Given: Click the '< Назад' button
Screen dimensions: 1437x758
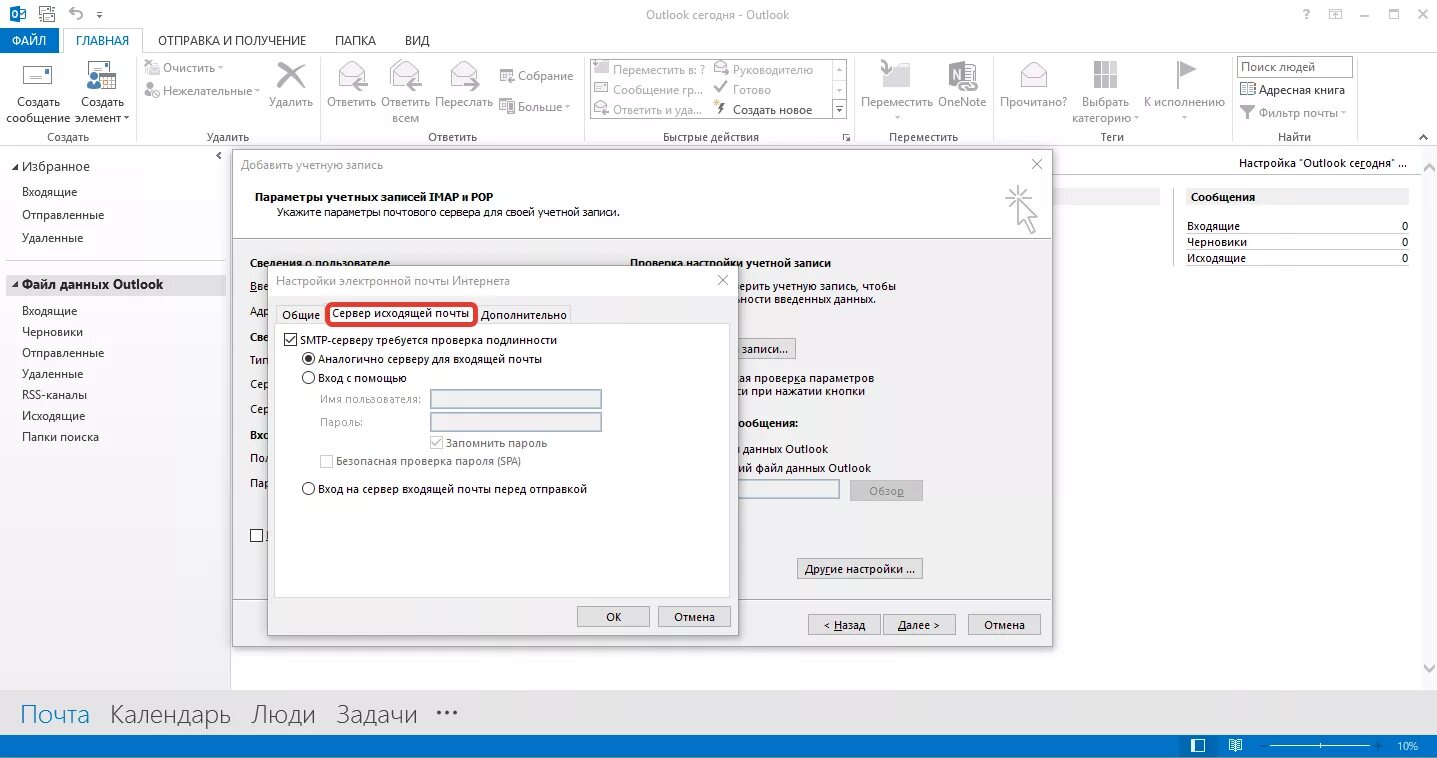Looking at the screenshot, I should [x=844, y=625].
